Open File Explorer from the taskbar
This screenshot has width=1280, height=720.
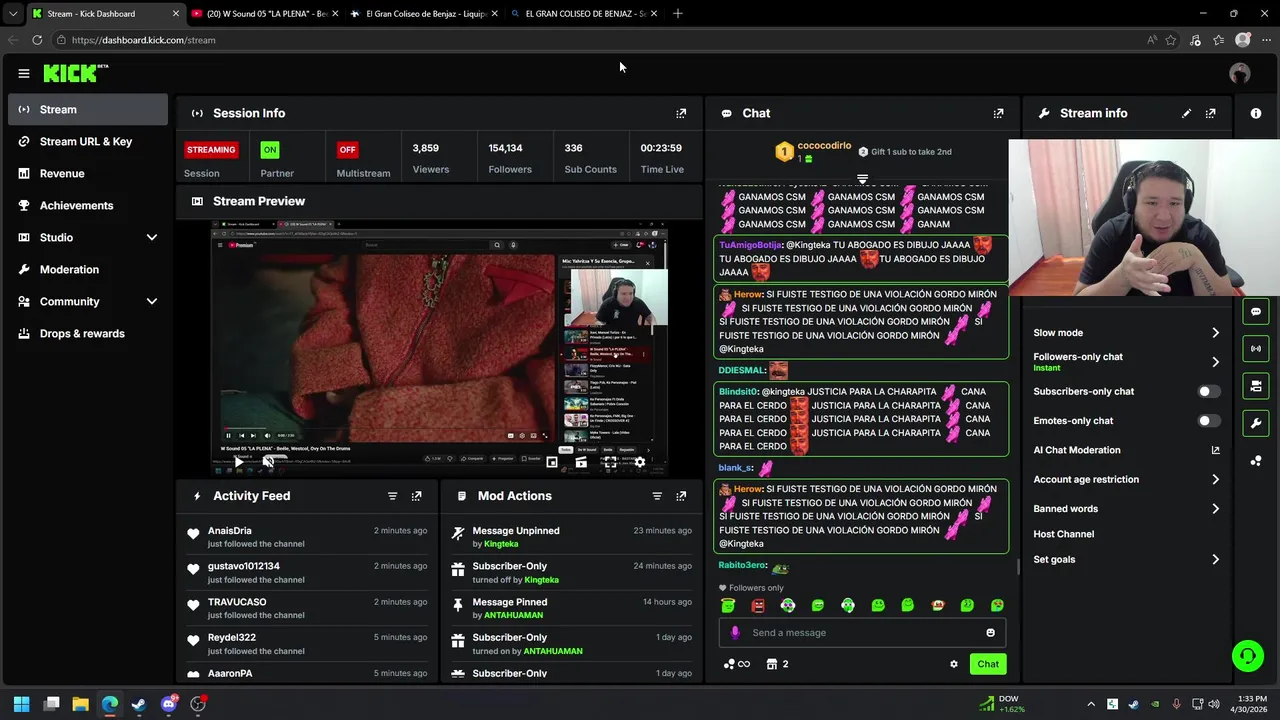[80, 704]
